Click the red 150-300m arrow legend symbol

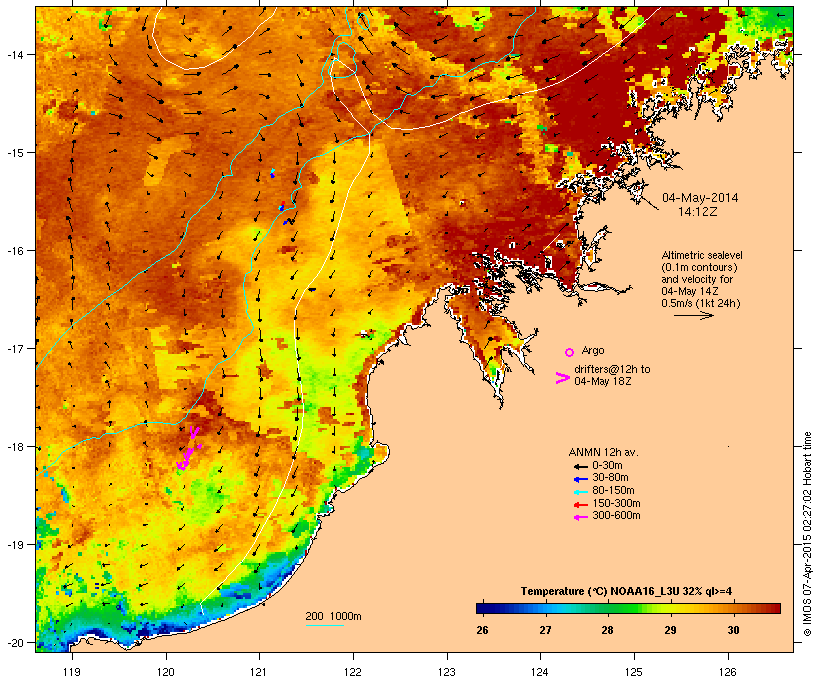click(580, 505)
